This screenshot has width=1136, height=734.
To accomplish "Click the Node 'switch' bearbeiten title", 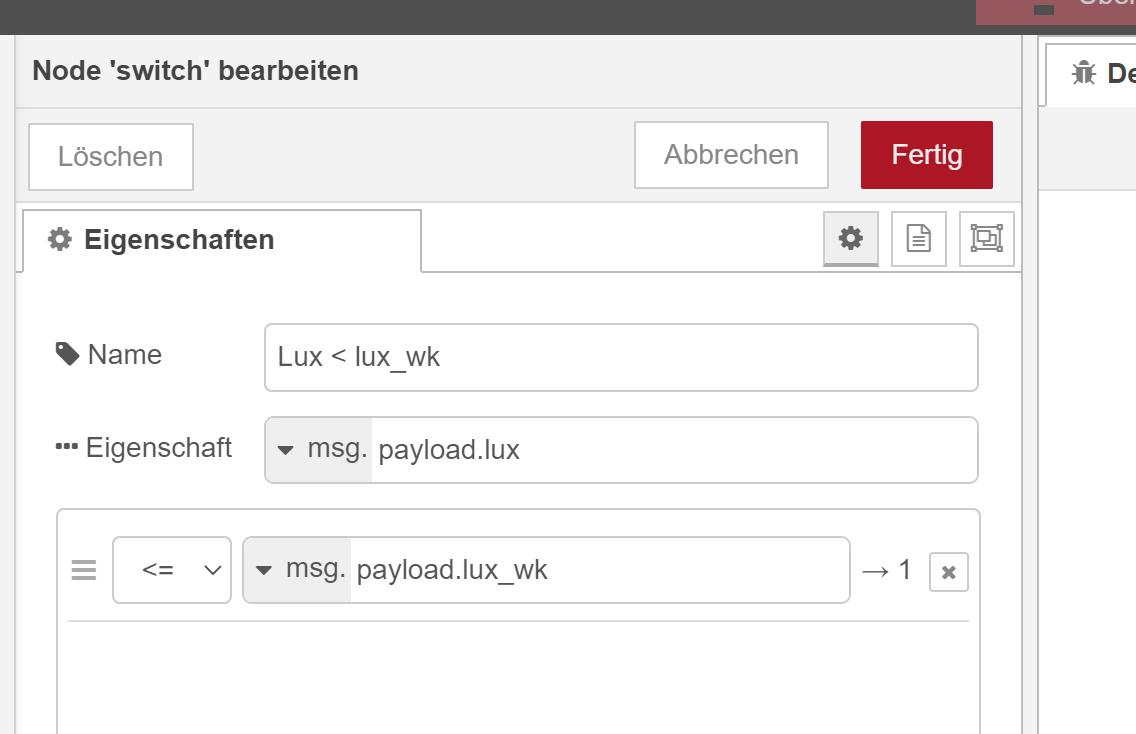I will [x=196, y=71].
